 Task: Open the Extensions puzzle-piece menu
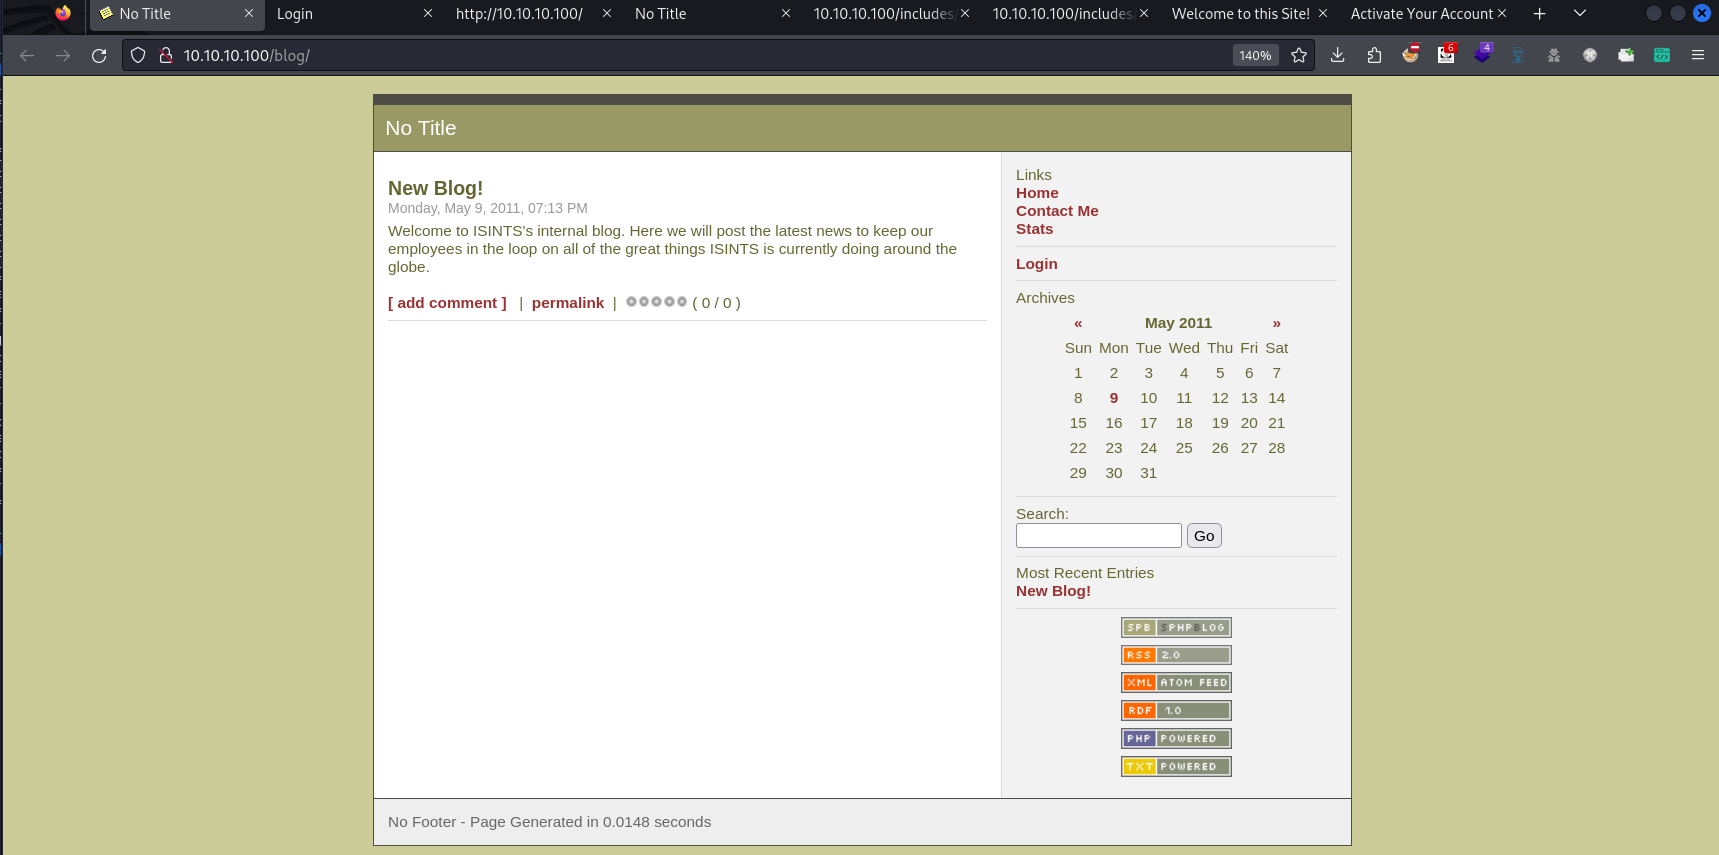coord(1374,55)
